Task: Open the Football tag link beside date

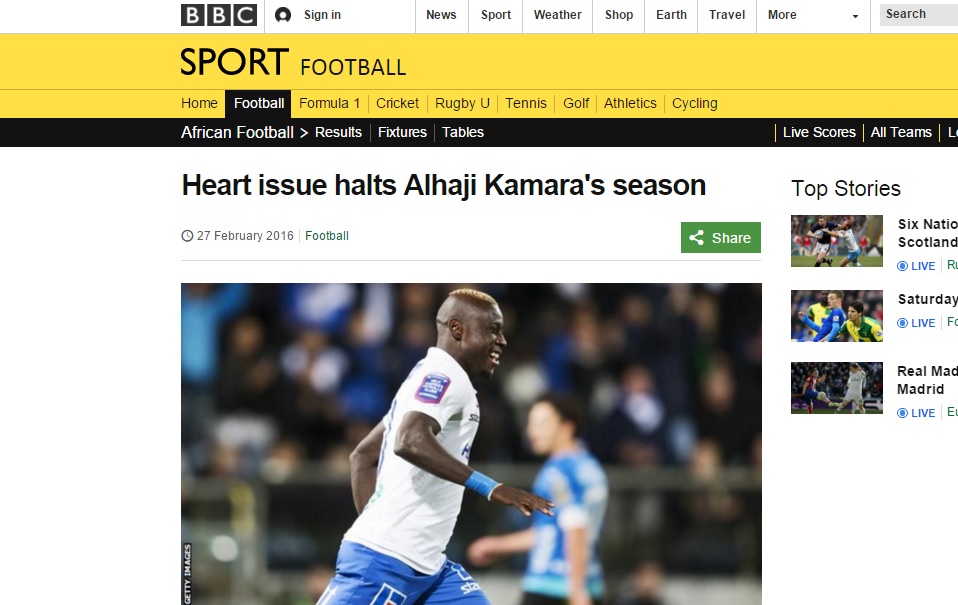Action: [327, 236]
